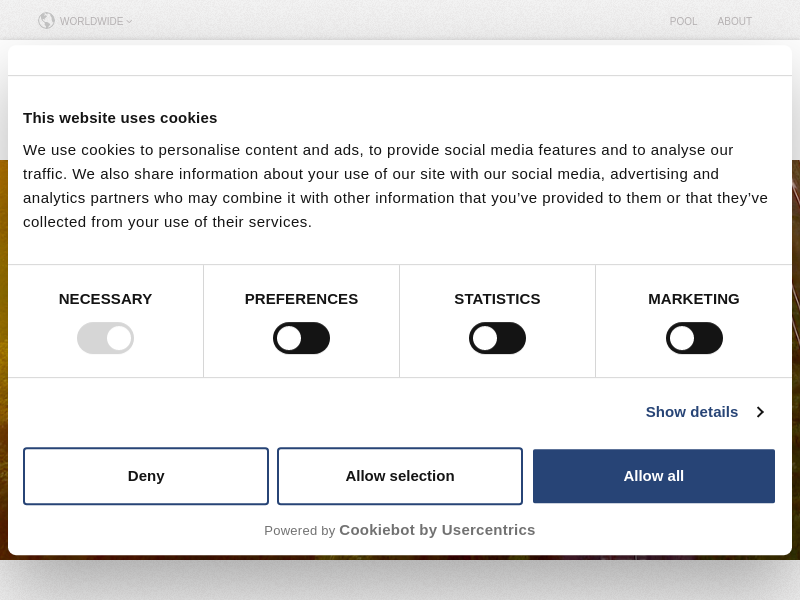The height and width of the screenshot is (600, 800).
Task: Turn on the Statistics cookies switch
Action: coord(497,338)
